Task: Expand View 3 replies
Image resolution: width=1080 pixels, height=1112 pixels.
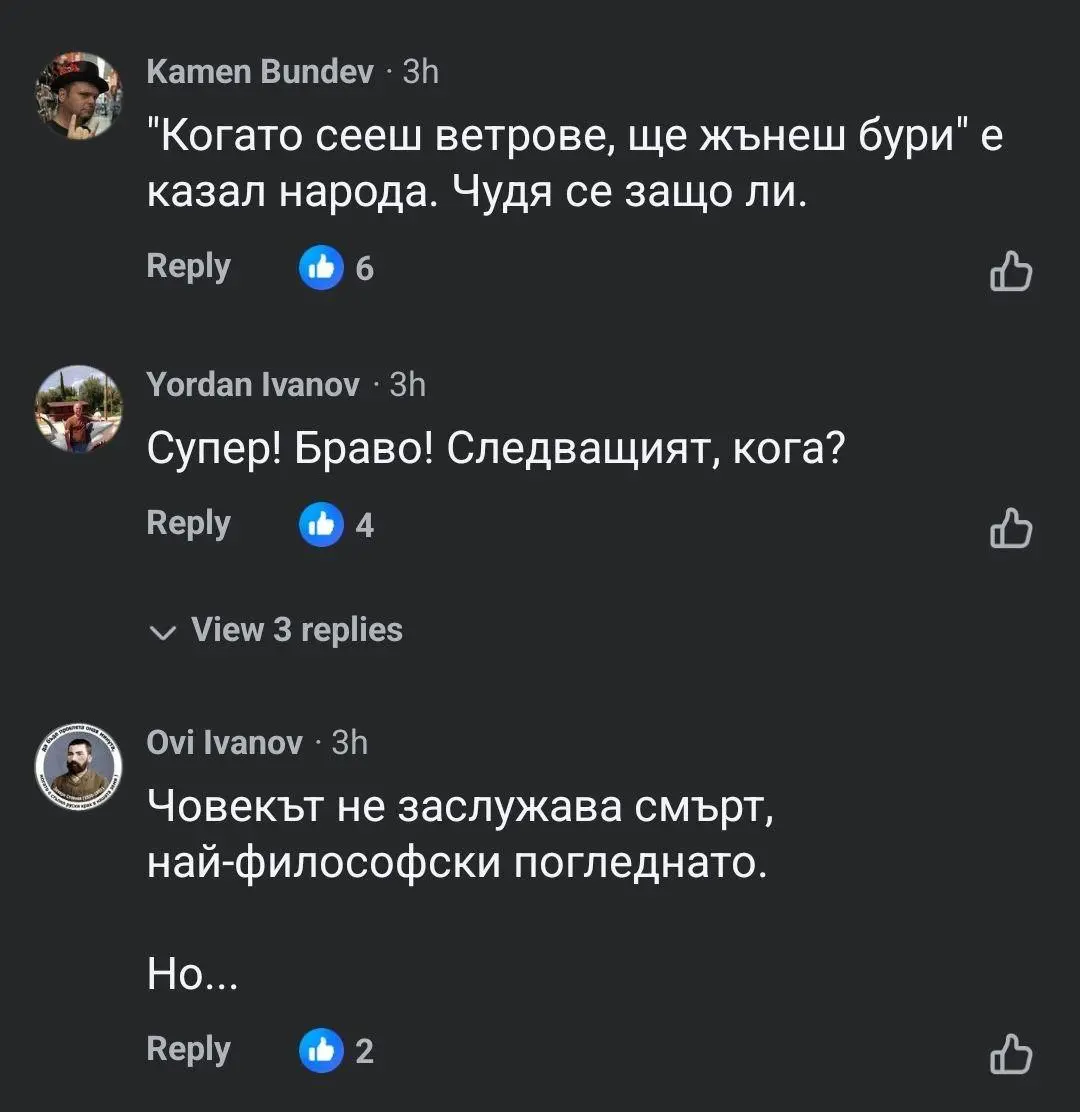Action: [x=296, y=630]
